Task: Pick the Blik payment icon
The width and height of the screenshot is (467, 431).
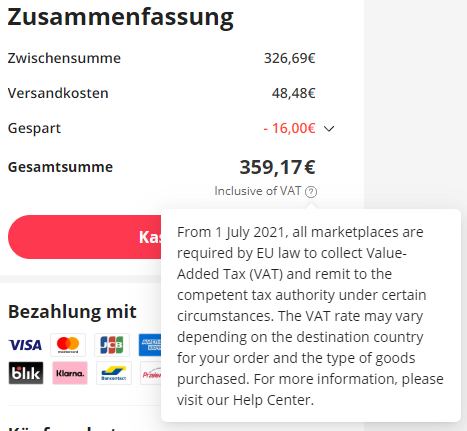Action: point(26,373)
